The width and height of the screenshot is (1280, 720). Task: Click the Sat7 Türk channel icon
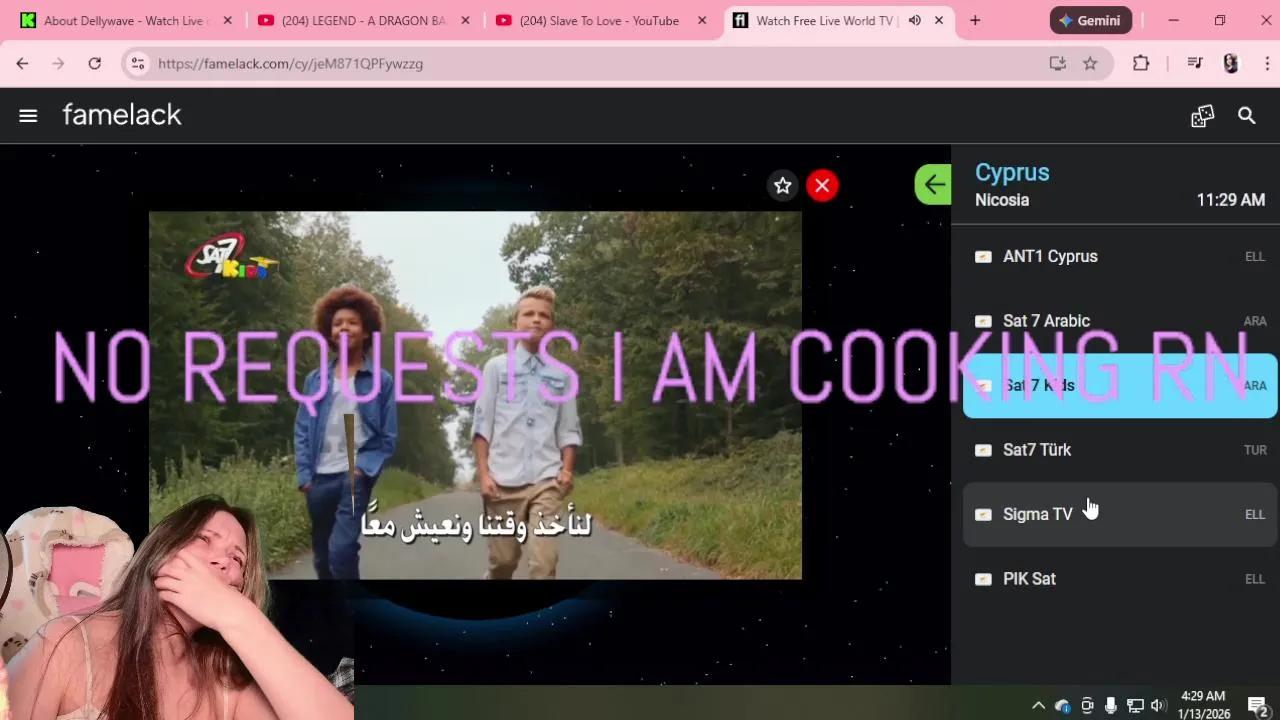point(983,450)
